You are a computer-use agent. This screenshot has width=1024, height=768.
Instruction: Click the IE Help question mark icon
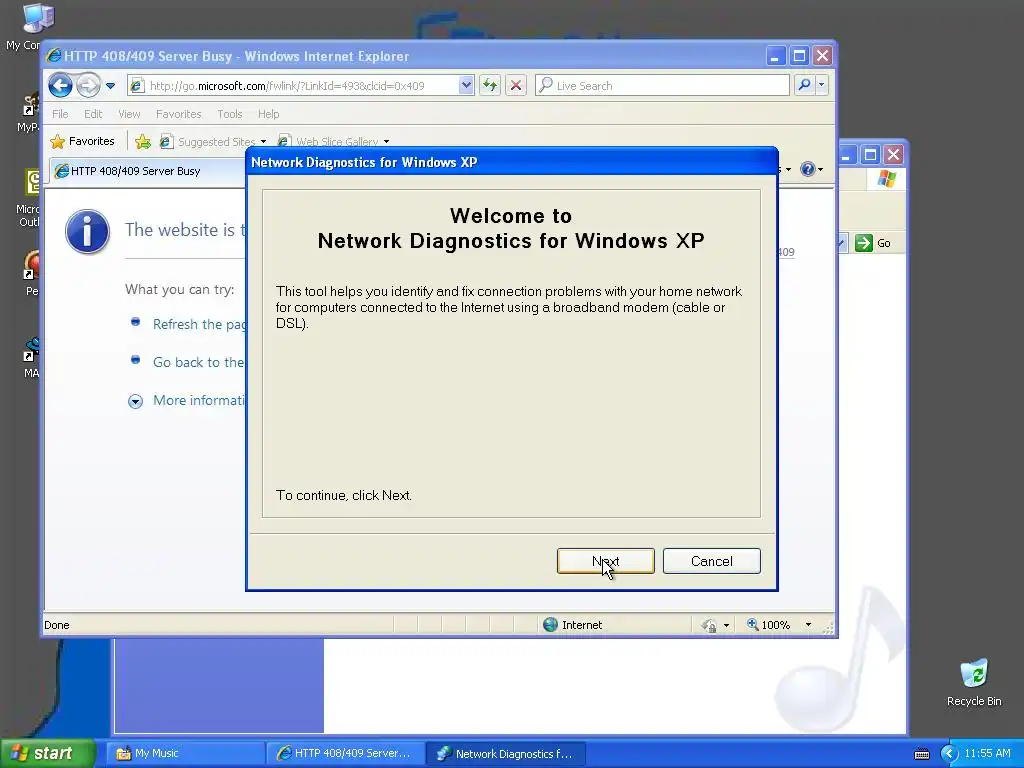[808, 169]
